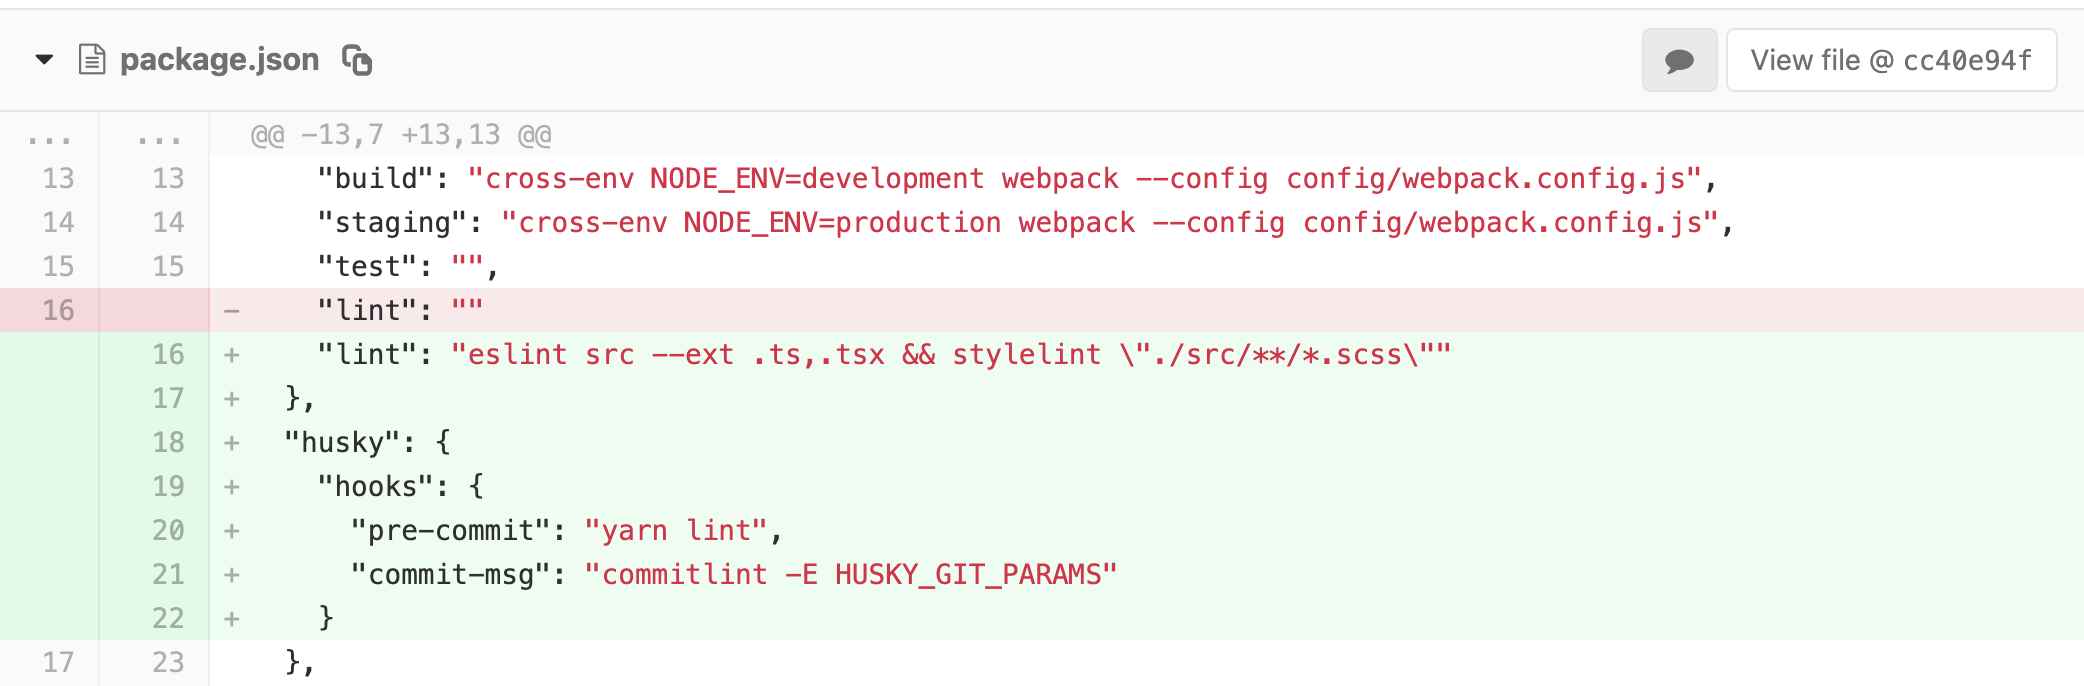The width and height of the screenshot is (2084, 686).
Task: Click new line number 20 for pre-commit
Action: (168, 530)
